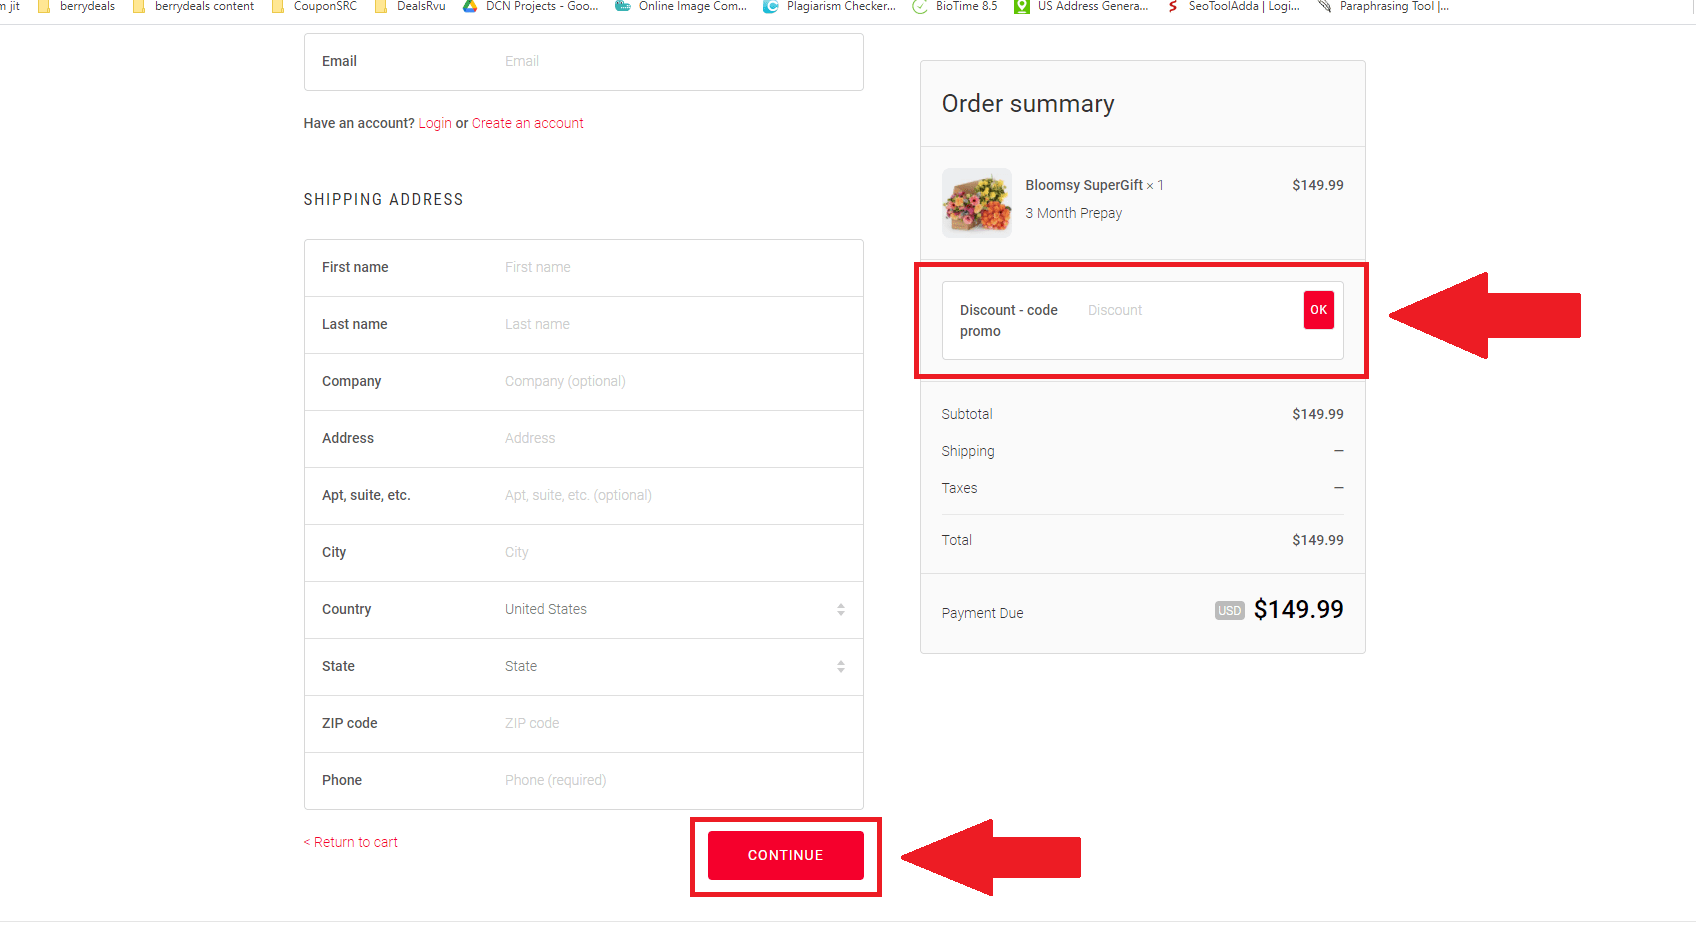1696x938 pixels.
Task: Open the DealsRvu bookmark folder
Action: coord(410,6)
